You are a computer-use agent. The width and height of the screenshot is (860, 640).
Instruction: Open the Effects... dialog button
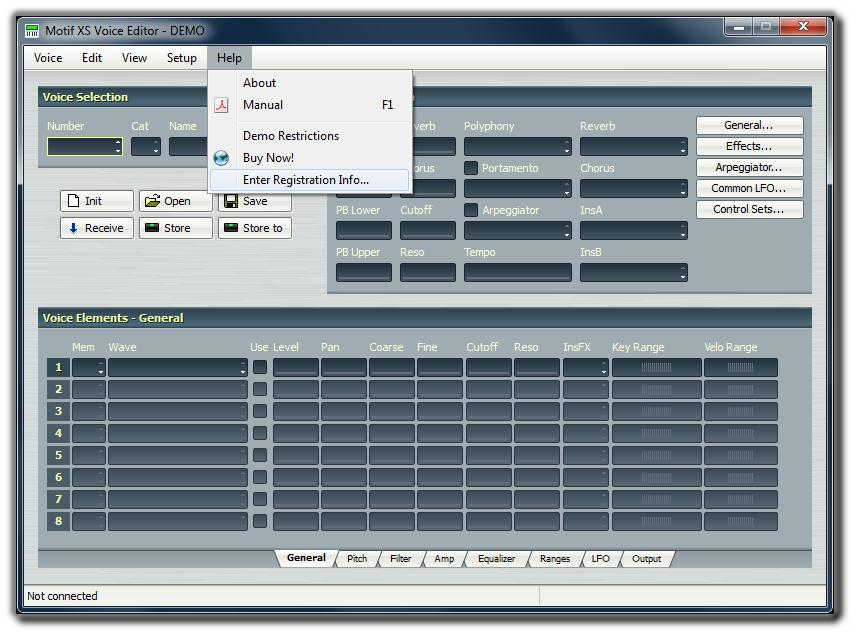click(x=750, y=146)
